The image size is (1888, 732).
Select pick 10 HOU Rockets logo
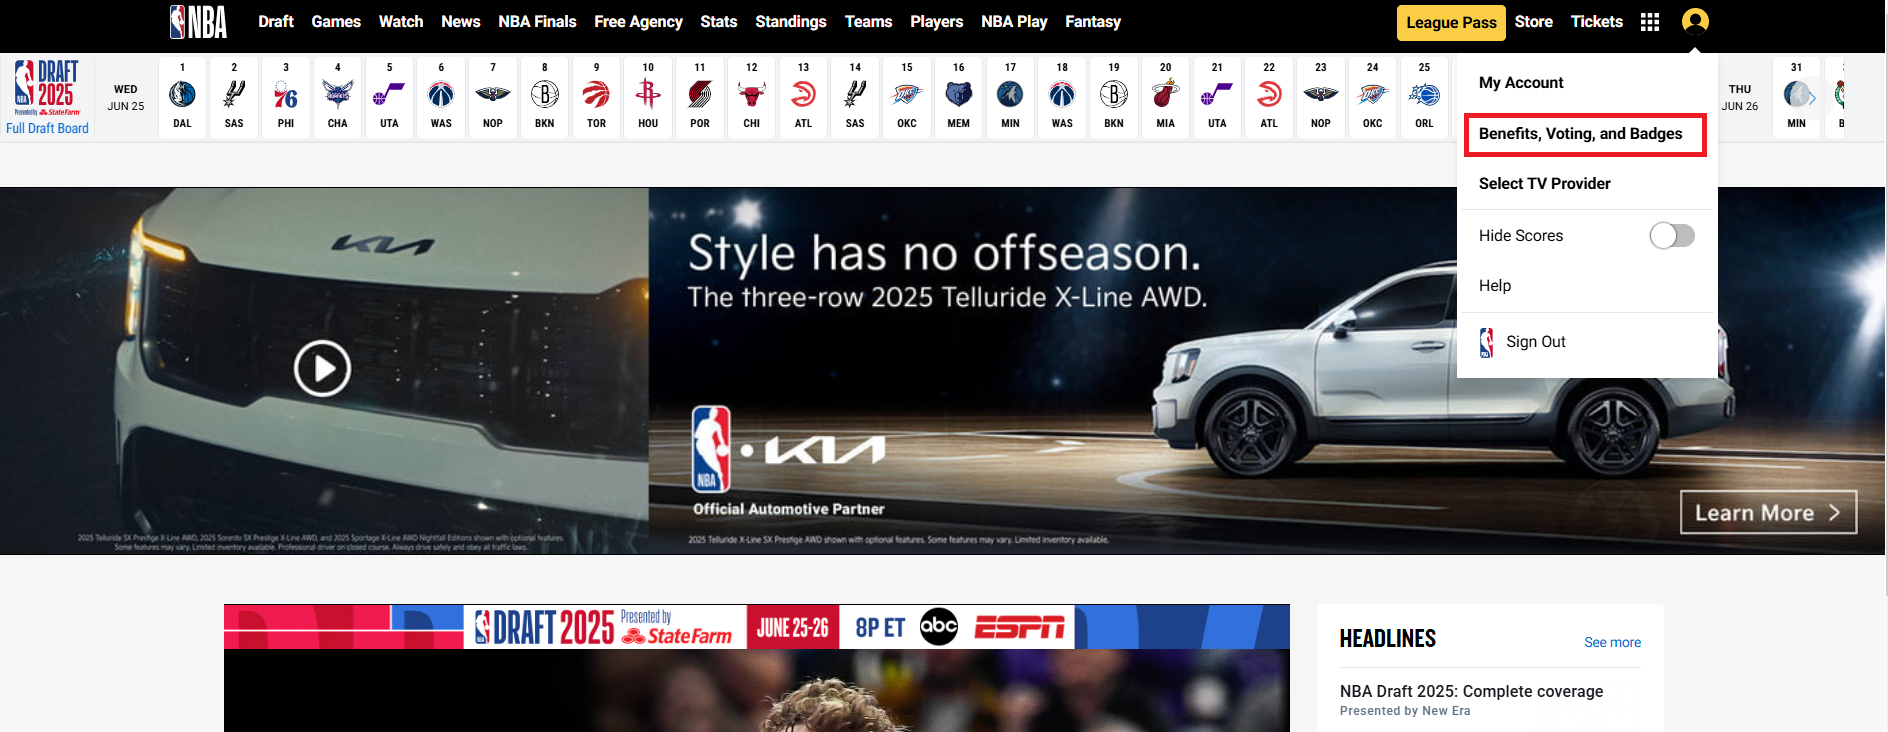[x=648, y=94]
